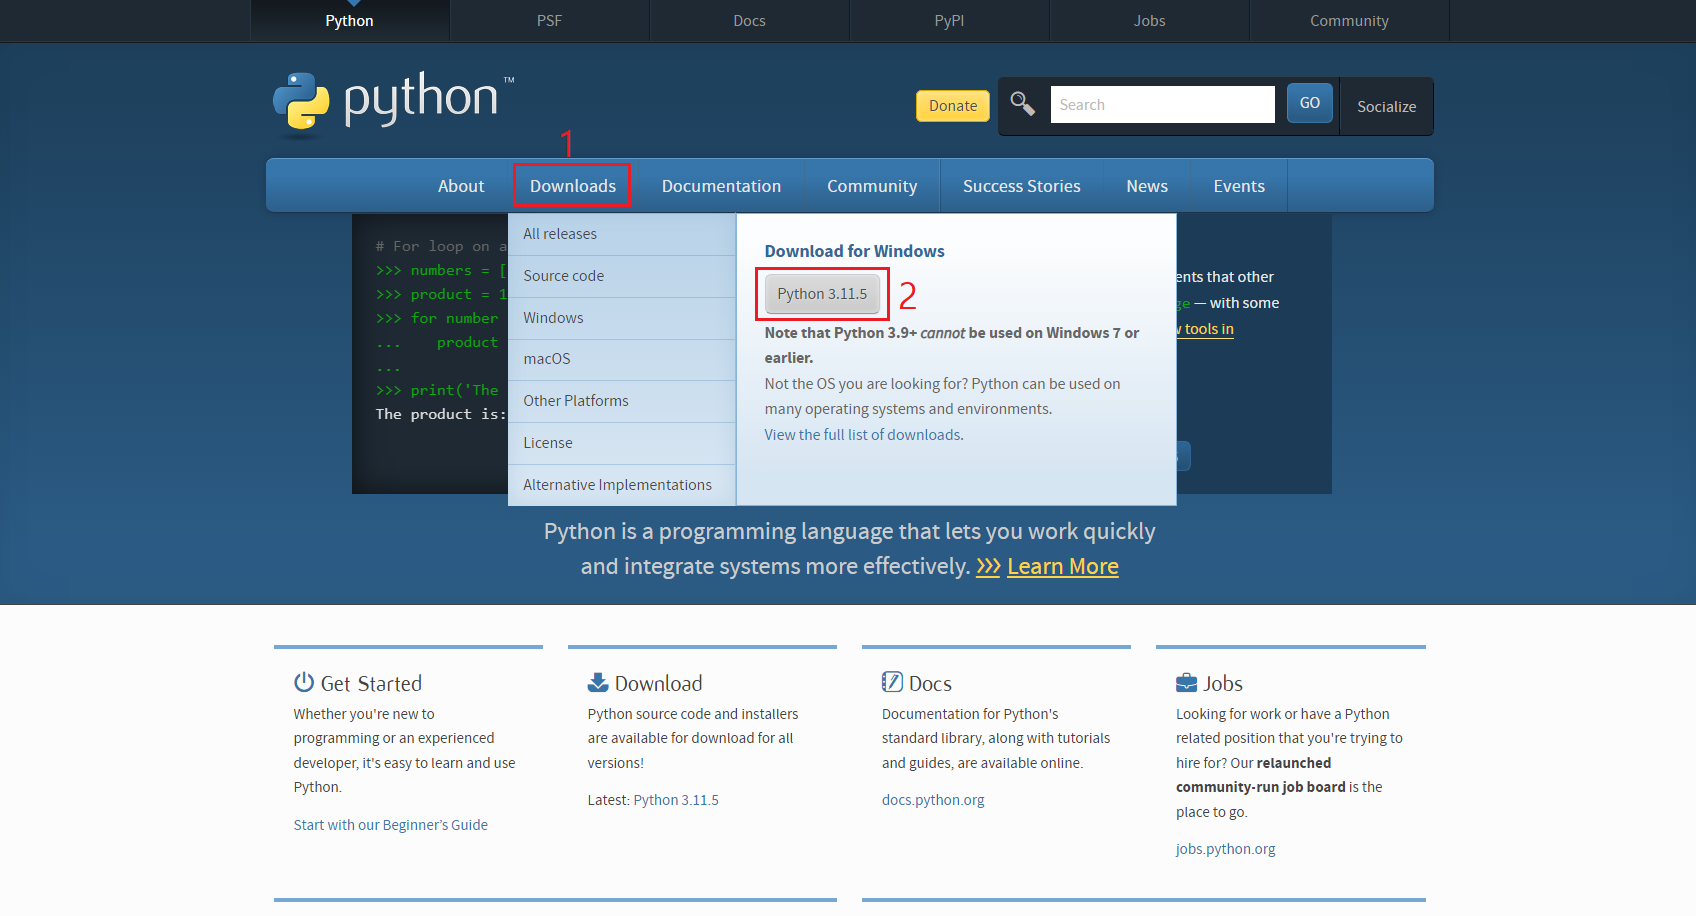Select Alternative Implementations from Downloads submenu
This screenshot has height=916, width=1696.
[x=622, y=485]
